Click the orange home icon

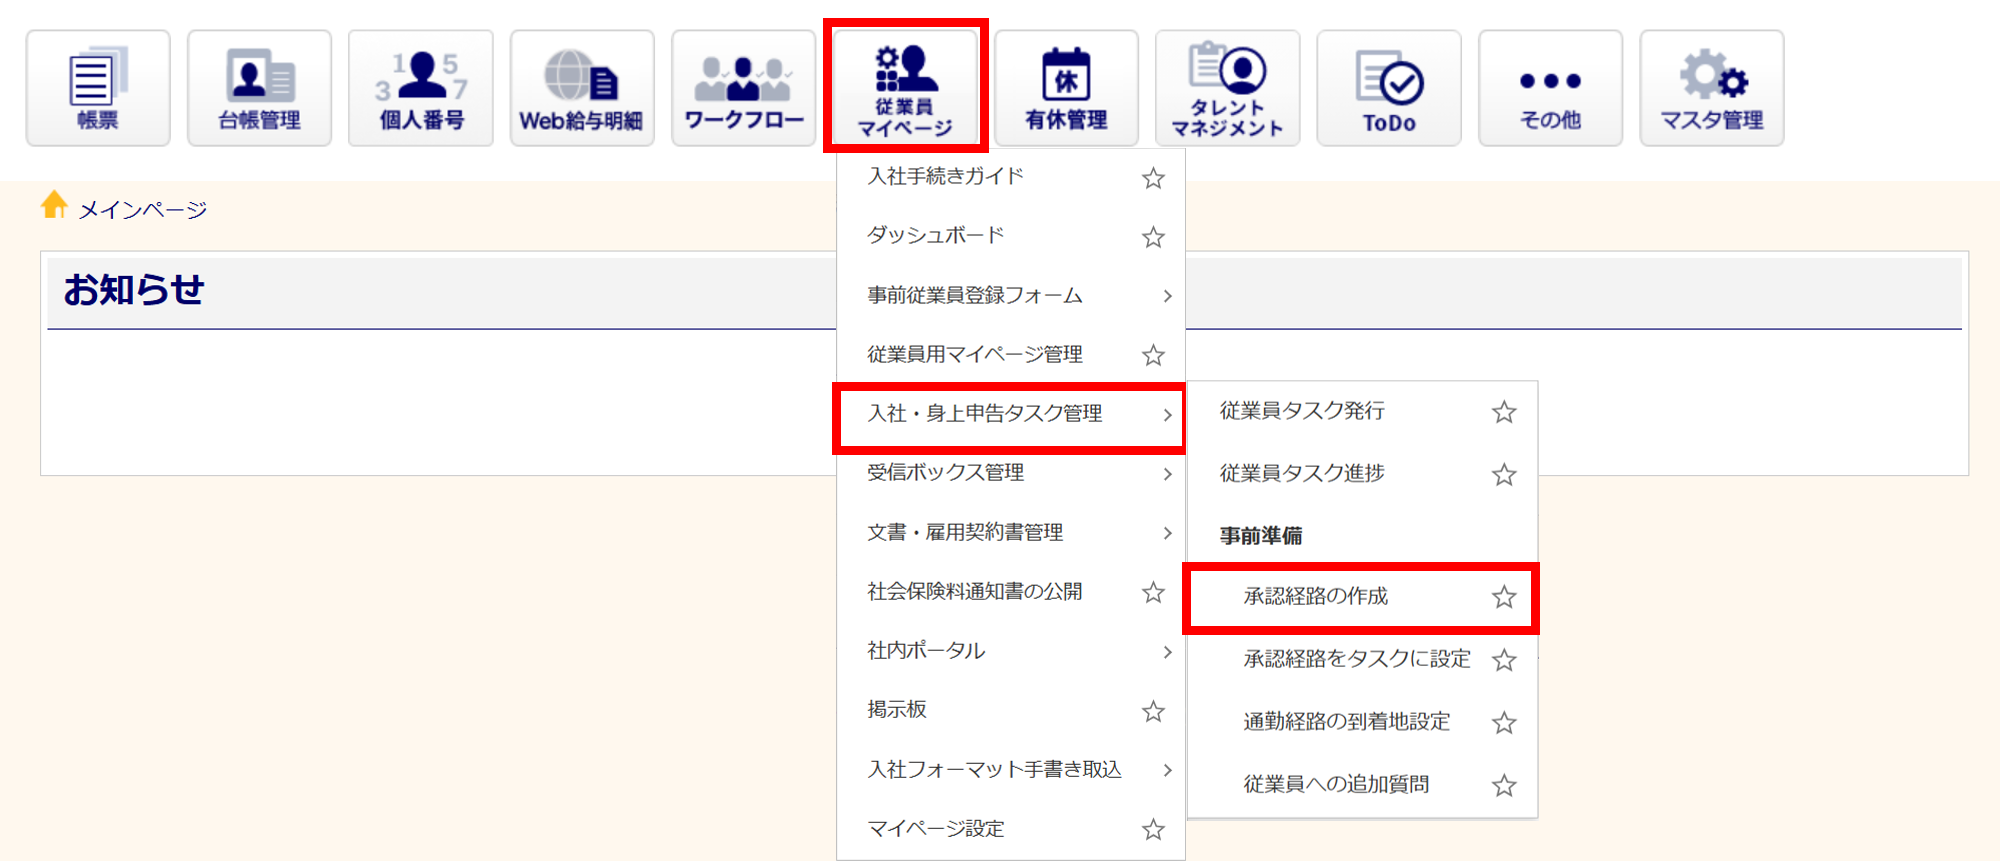coord(54,205)
